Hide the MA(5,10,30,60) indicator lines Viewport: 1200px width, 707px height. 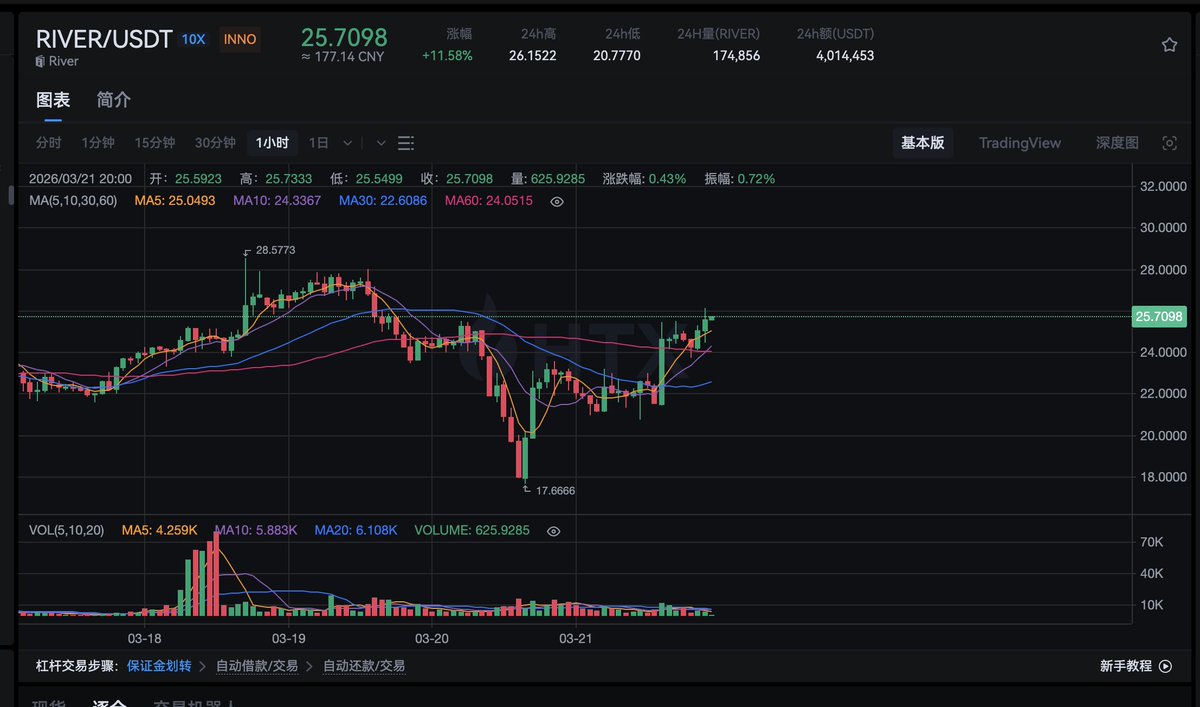click(557, 201)
